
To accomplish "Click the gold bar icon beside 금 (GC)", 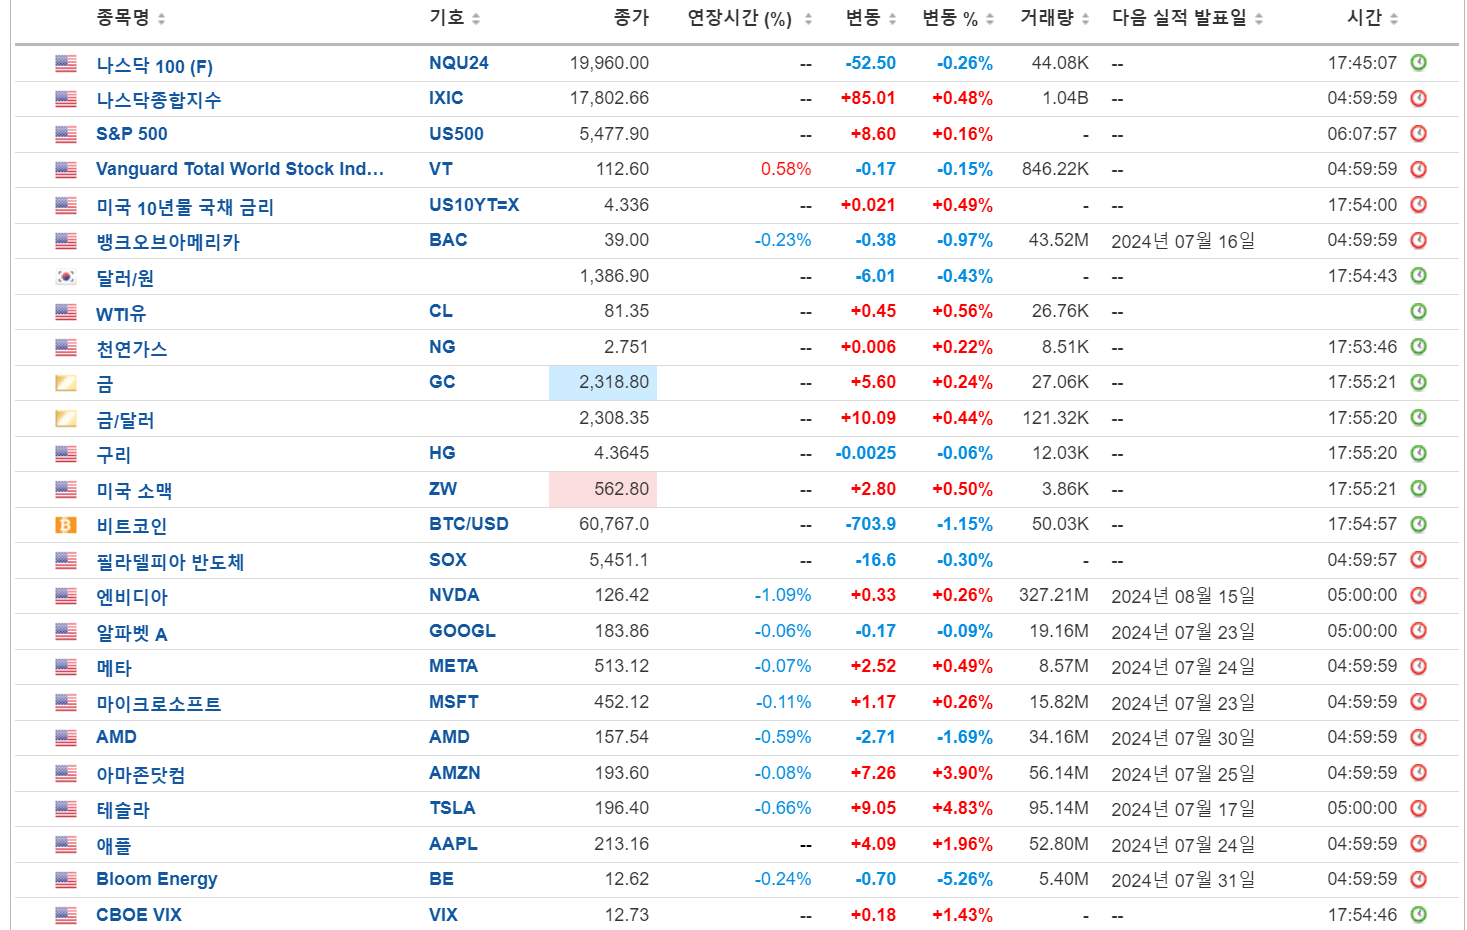I will (x=66, y=383).
